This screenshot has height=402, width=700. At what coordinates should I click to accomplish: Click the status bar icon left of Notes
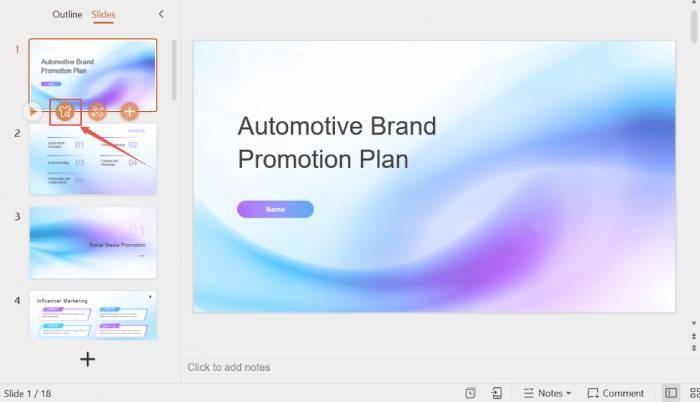coord(497,393)
